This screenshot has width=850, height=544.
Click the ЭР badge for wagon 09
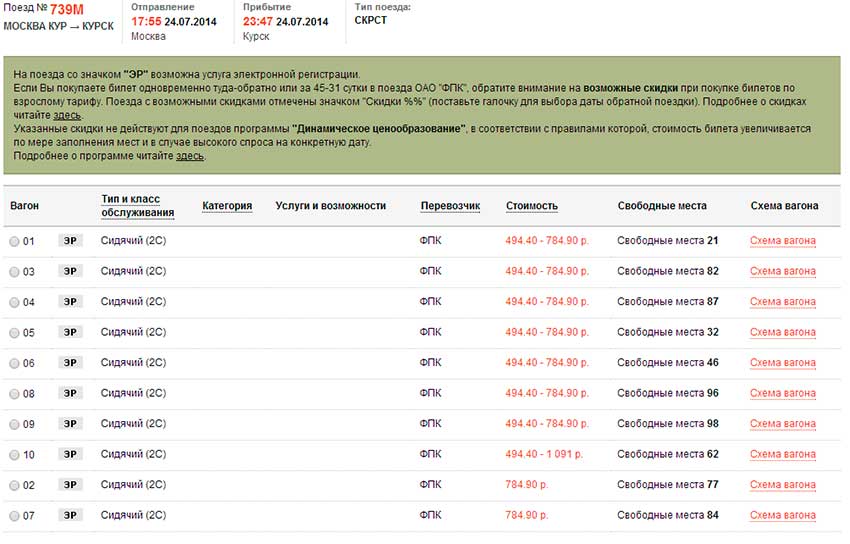pos(70,424)
